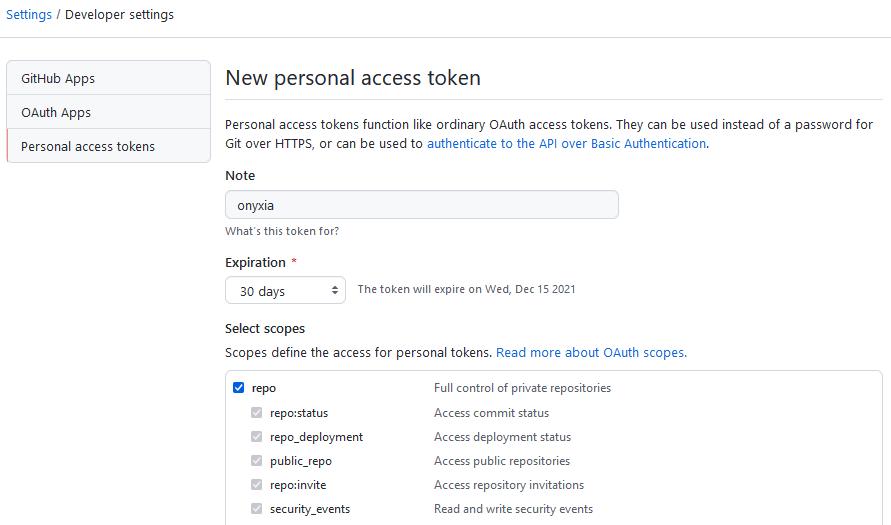The width and height of the screenshot is (891, 525).
Task: Toggle the repo_deployment checkbox
Action: [256, 437]
